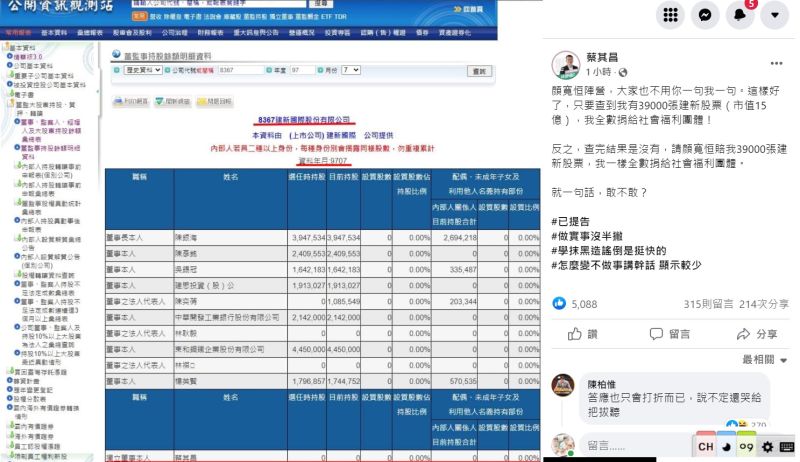Open the 營運概況 menu tab
Screen dimensions: 800x462
click(302, 33)
